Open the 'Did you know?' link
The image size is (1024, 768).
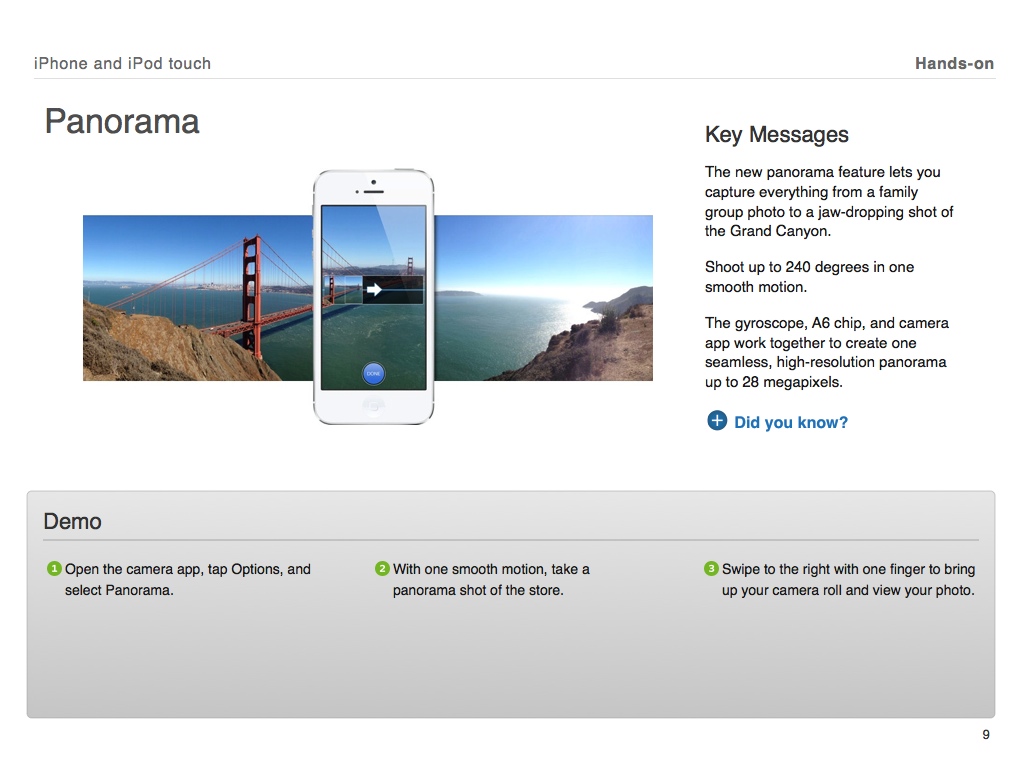coord(791,423)
